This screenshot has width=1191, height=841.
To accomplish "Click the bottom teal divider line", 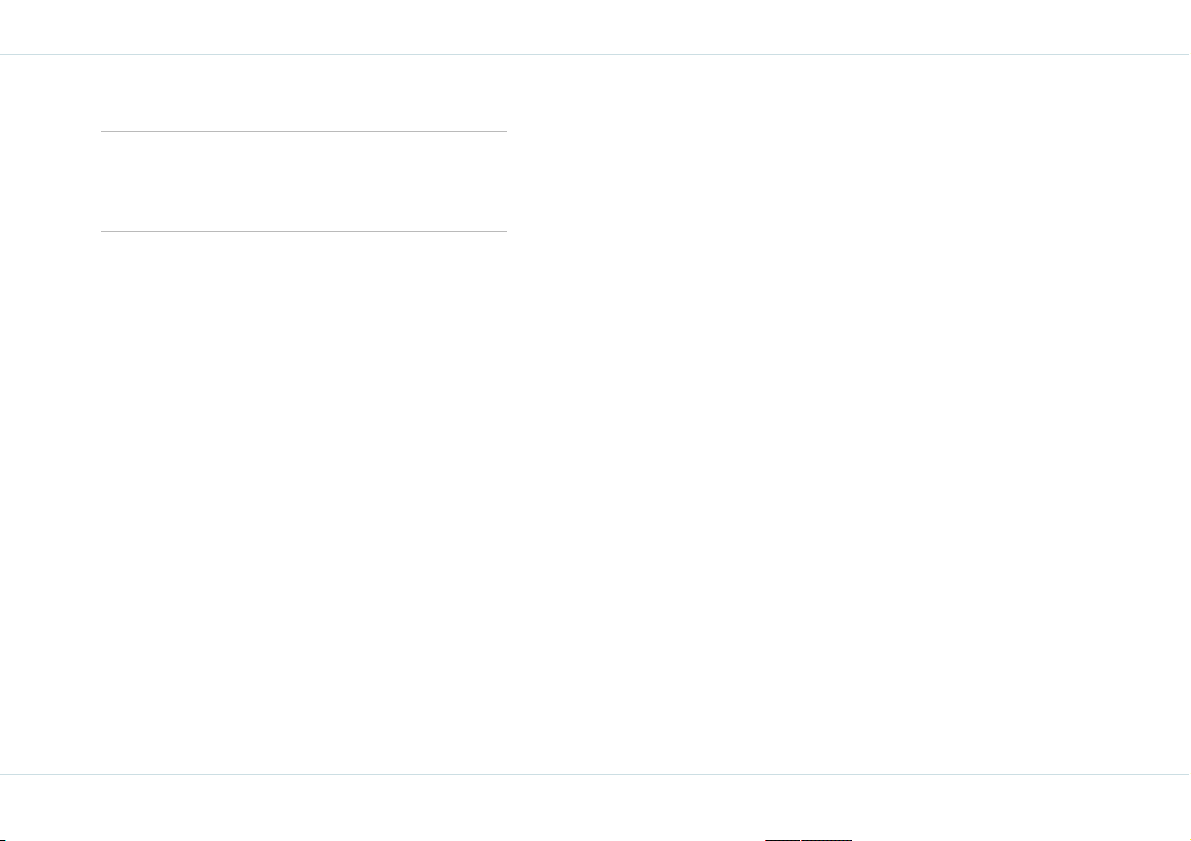I will [x=596, y=774].
